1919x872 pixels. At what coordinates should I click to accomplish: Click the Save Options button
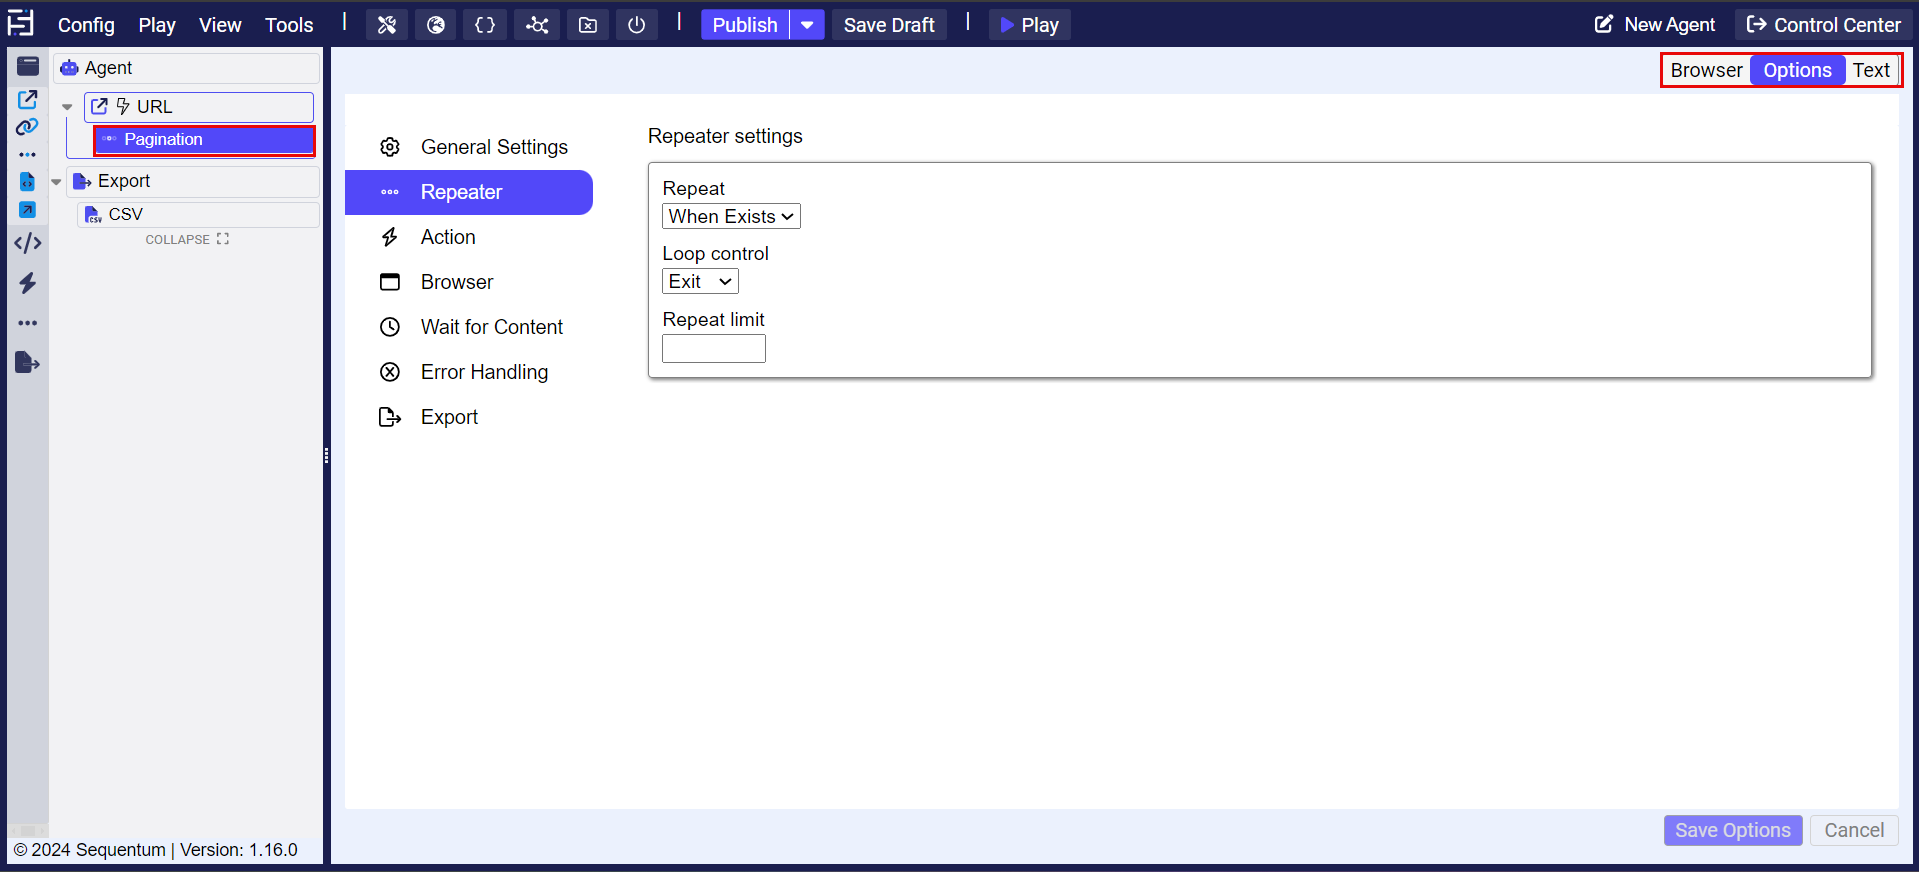[x=1732, y=830]
